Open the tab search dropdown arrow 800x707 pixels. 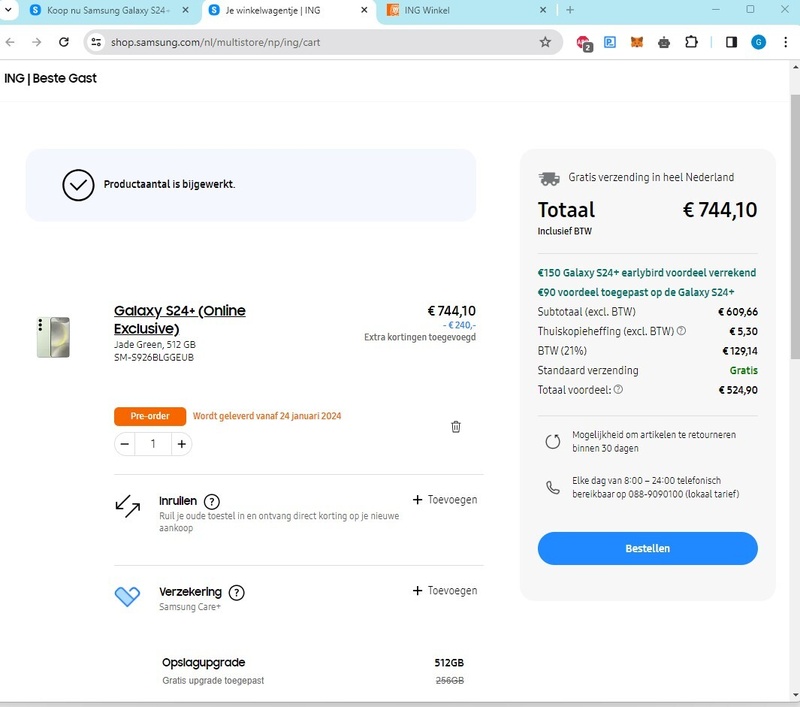(9, 10)
